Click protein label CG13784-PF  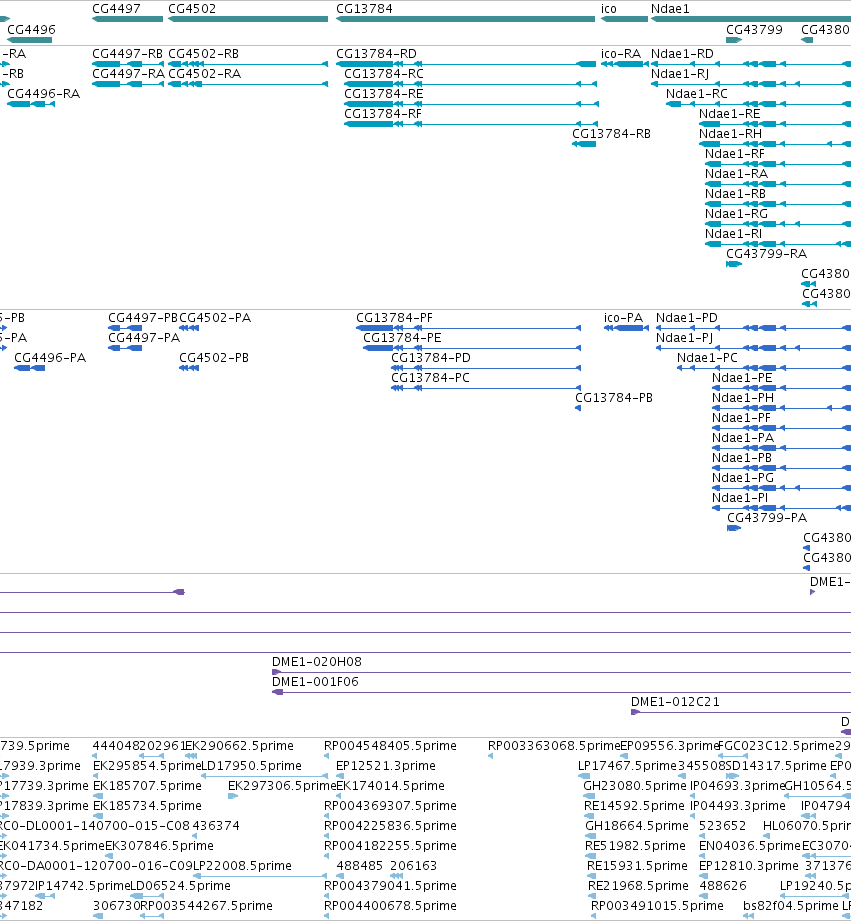pyautogui.click(x=394, y=318)
